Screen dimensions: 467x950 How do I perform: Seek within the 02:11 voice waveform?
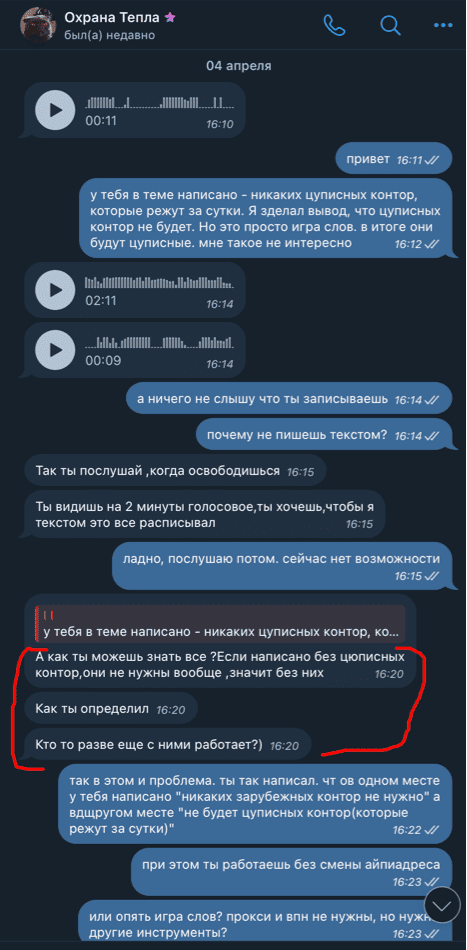pos(159,282)
